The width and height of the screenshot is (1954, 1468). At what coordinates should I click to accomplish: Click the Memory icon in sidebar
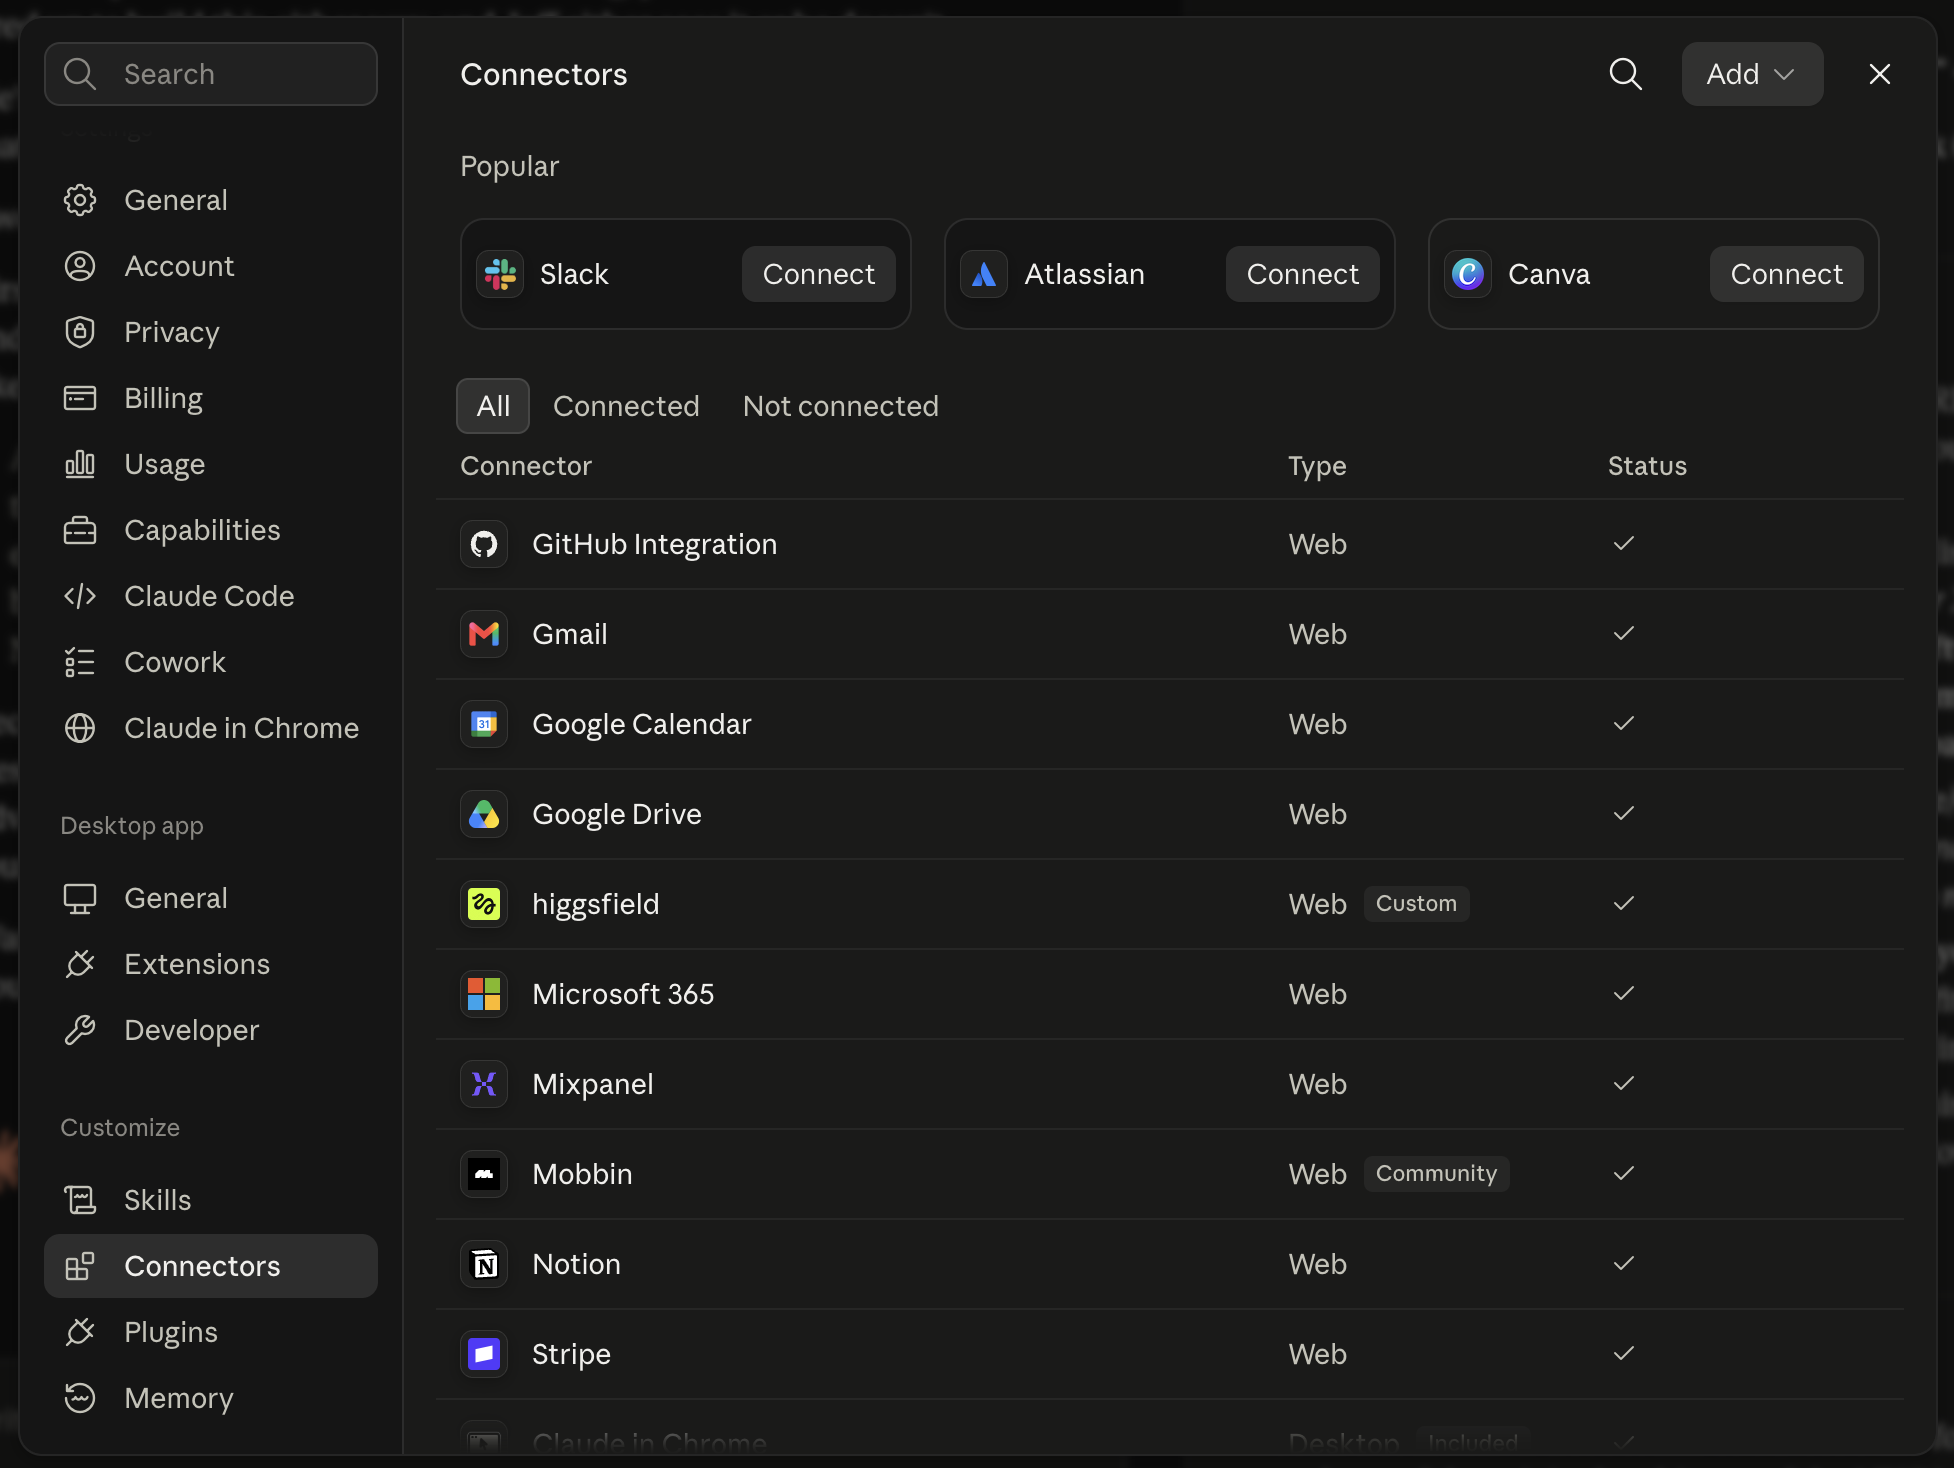tap(80, 1398)
